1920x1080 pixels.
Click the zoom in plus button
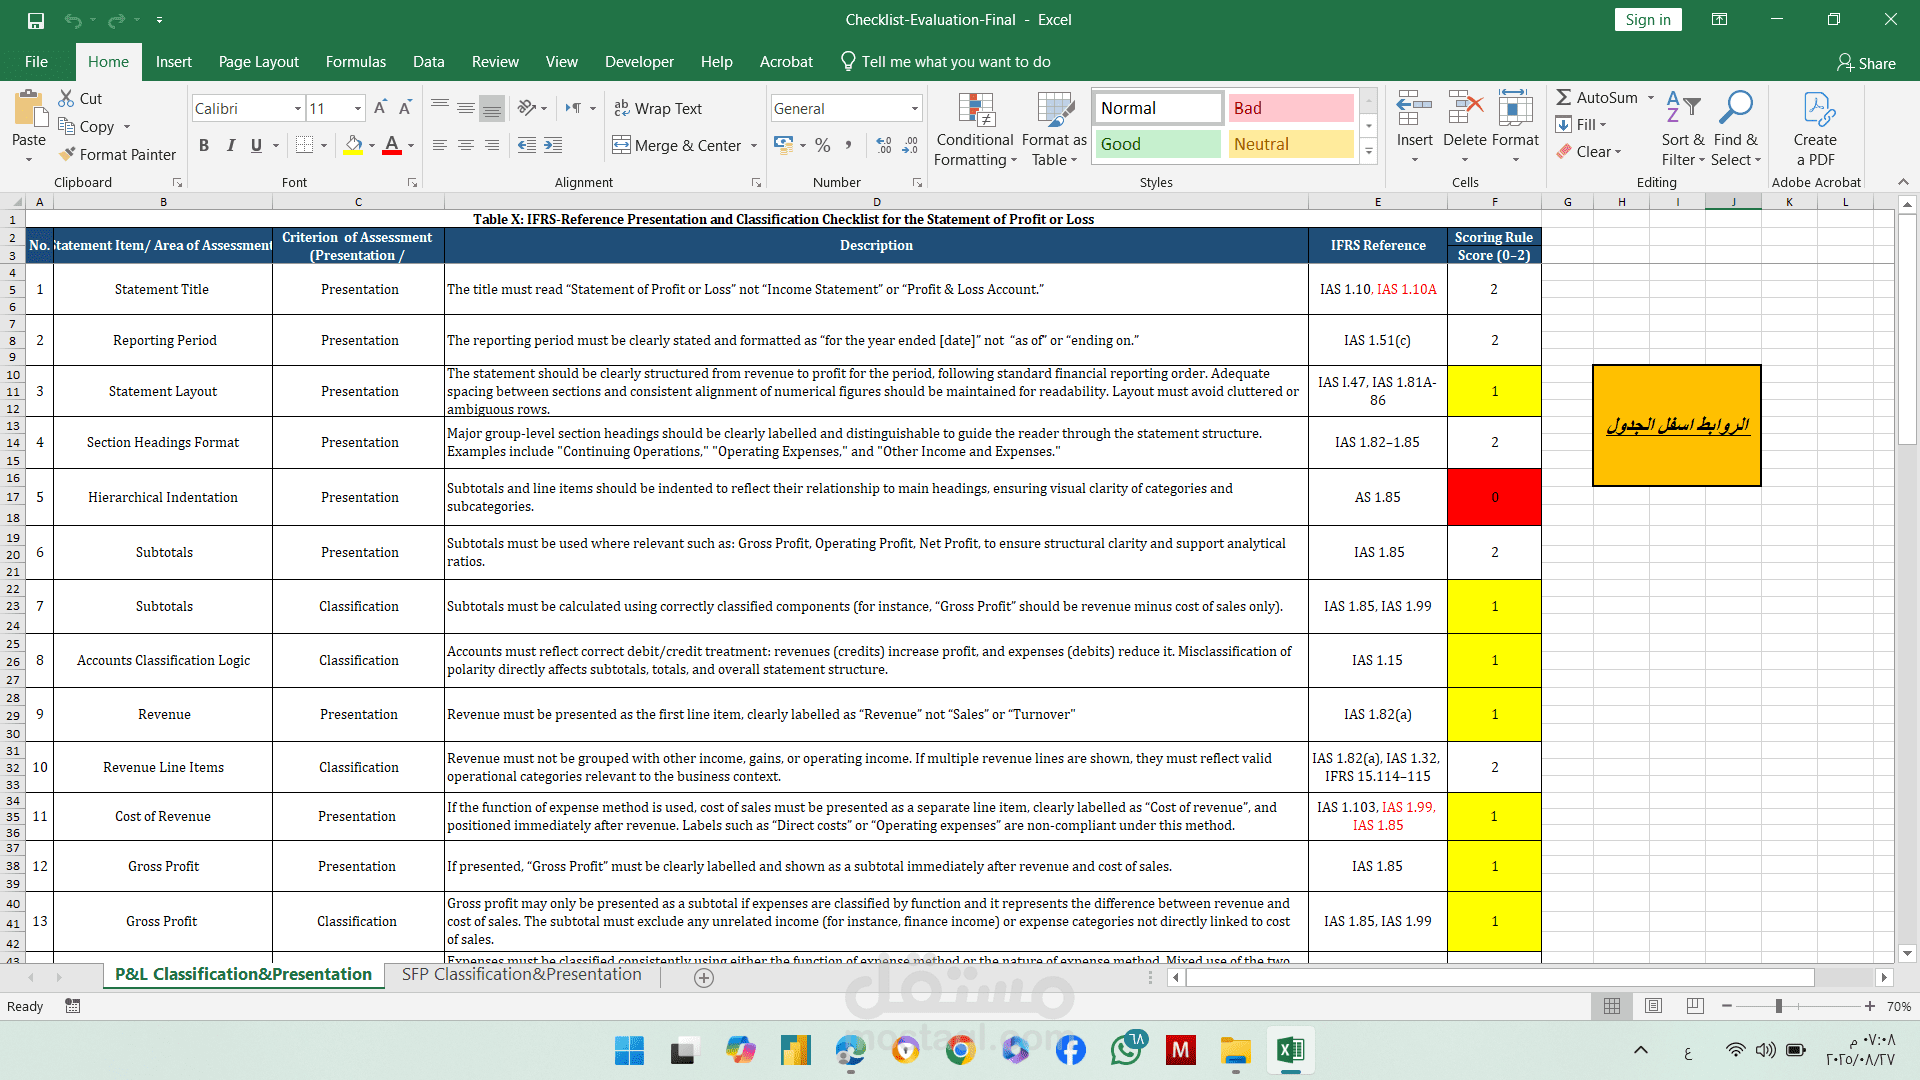click(1870, 1006)
